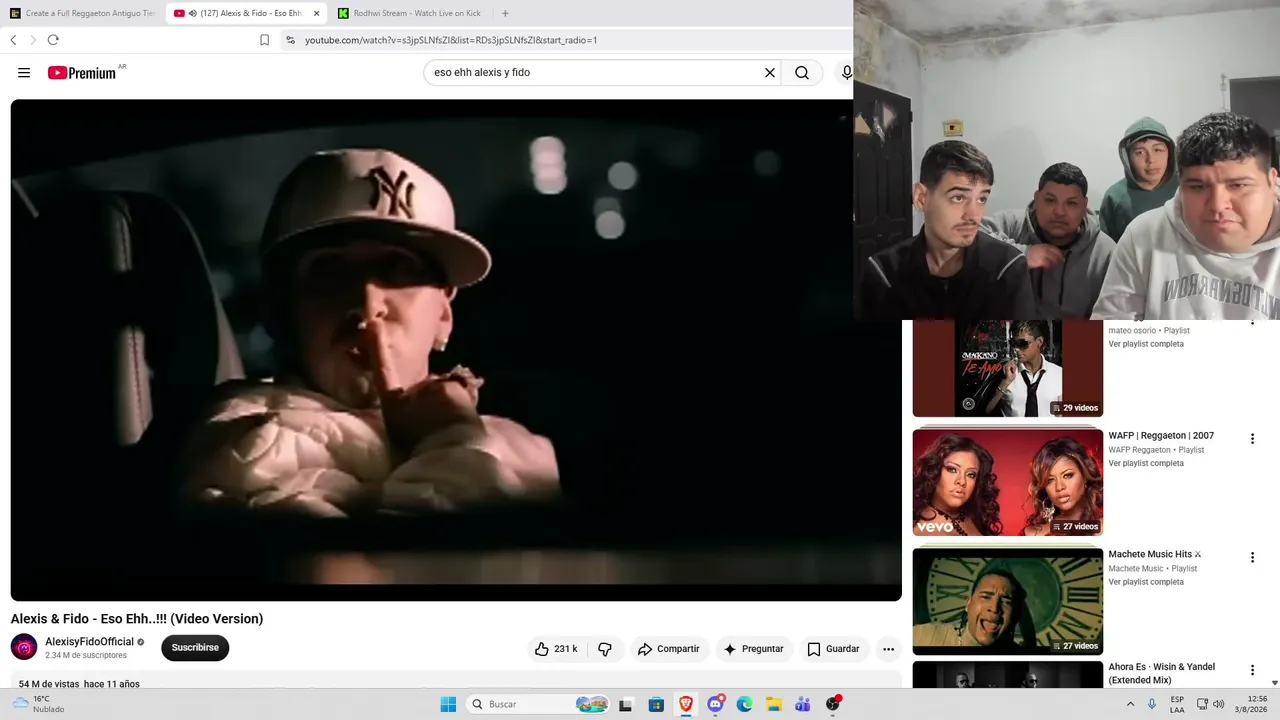
Task: Open the 16°C Nublado weather widget
Action: [38, 704]
